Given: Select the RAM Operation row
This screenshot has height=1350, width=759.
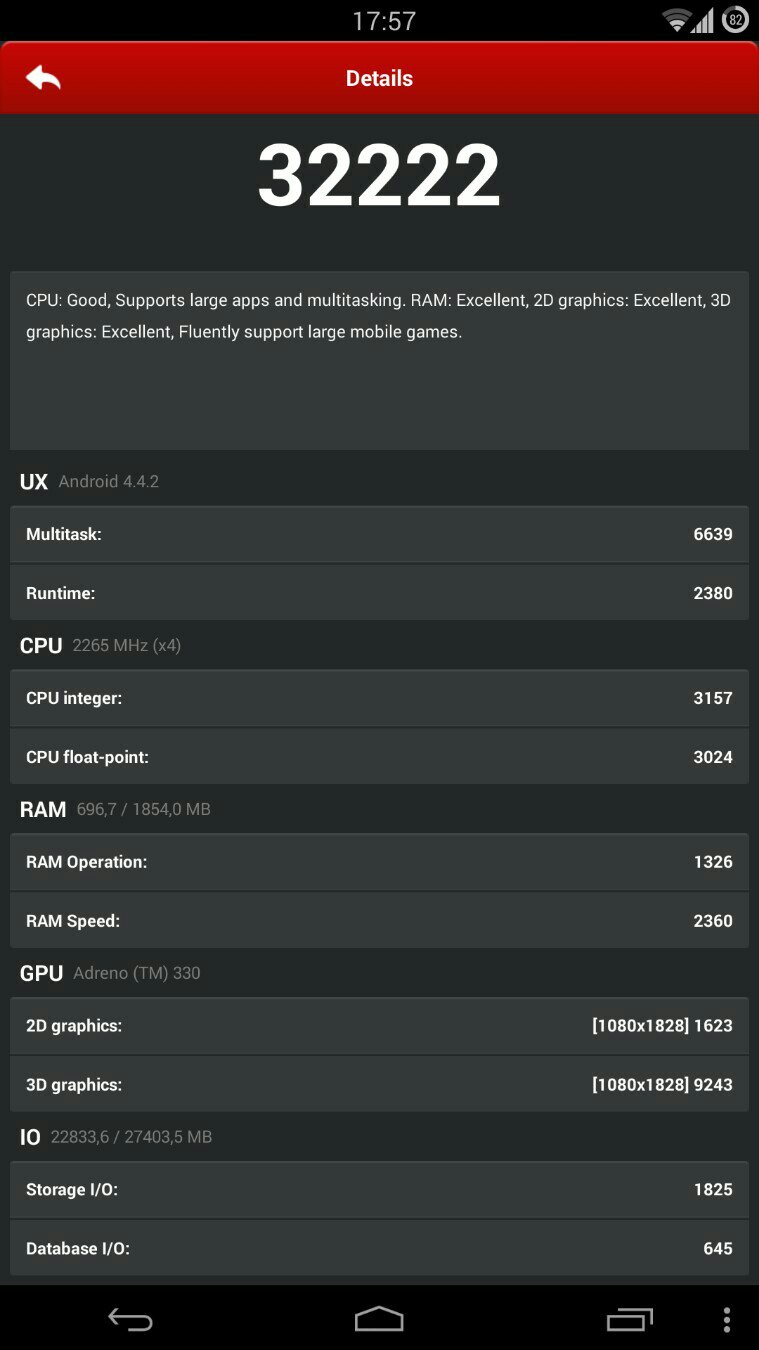Looking at the screenshot, I should click(x=379, y=862).
